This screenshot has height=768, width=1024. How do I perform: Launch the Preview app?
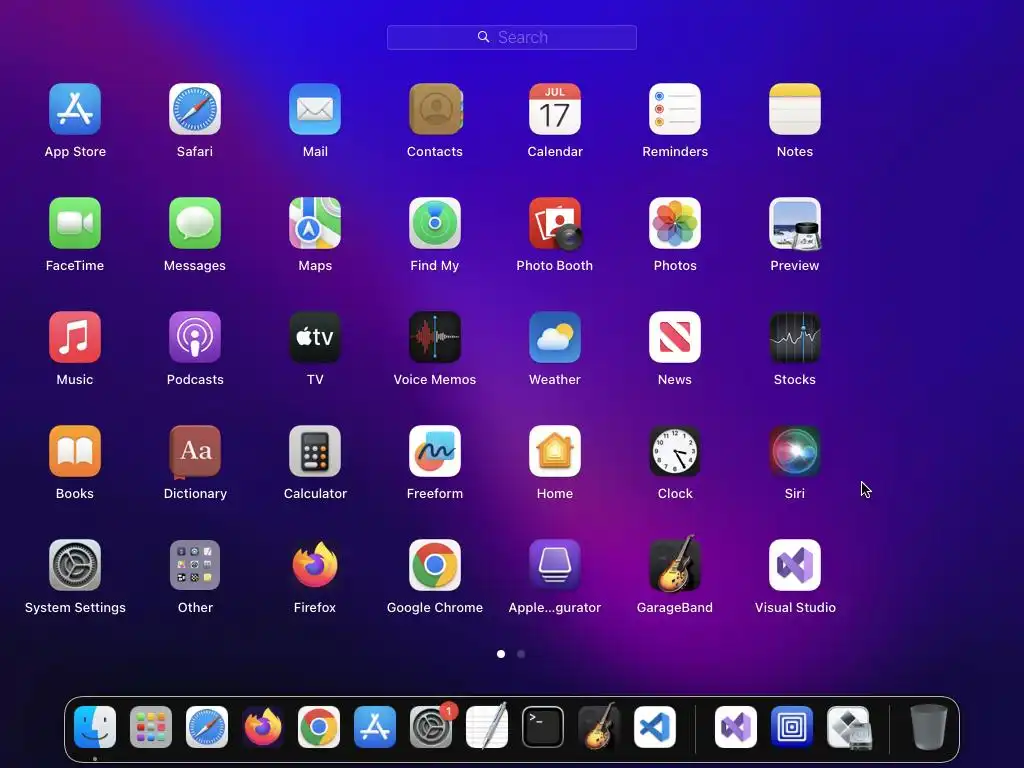click(x=795, y=223)
